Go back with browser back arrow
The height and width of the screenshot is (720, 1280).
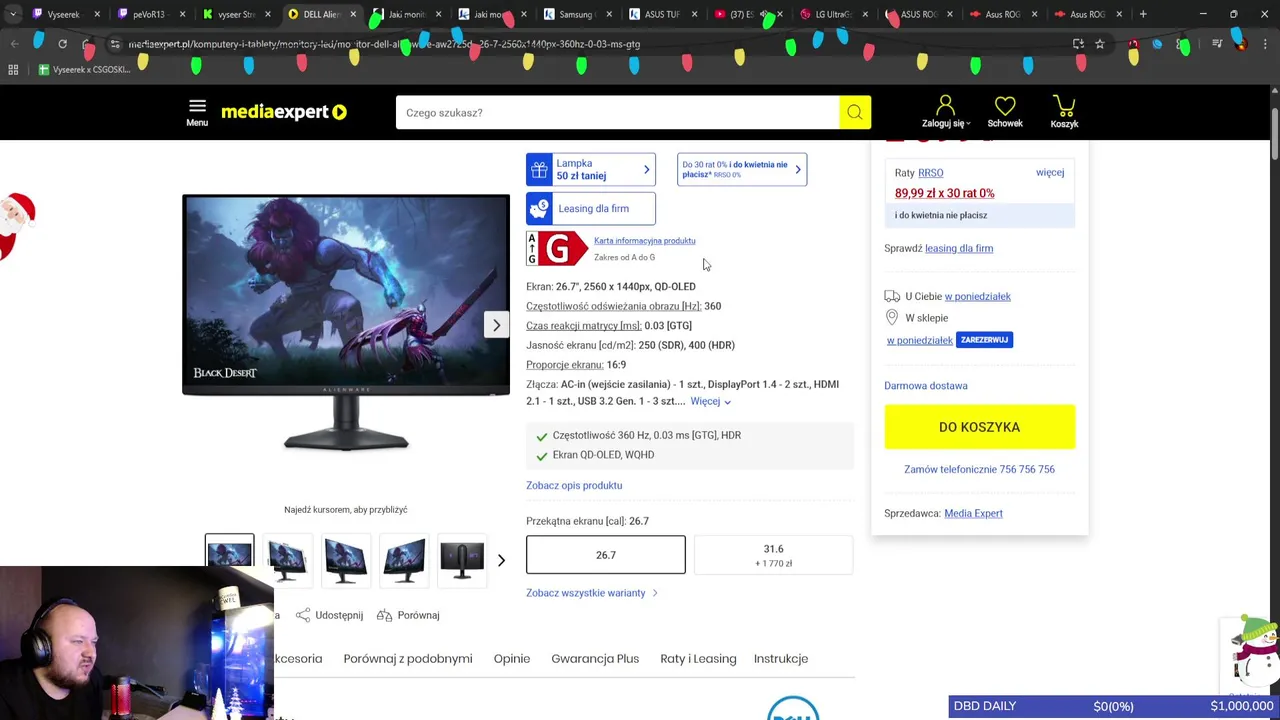(x=14, y=44)
